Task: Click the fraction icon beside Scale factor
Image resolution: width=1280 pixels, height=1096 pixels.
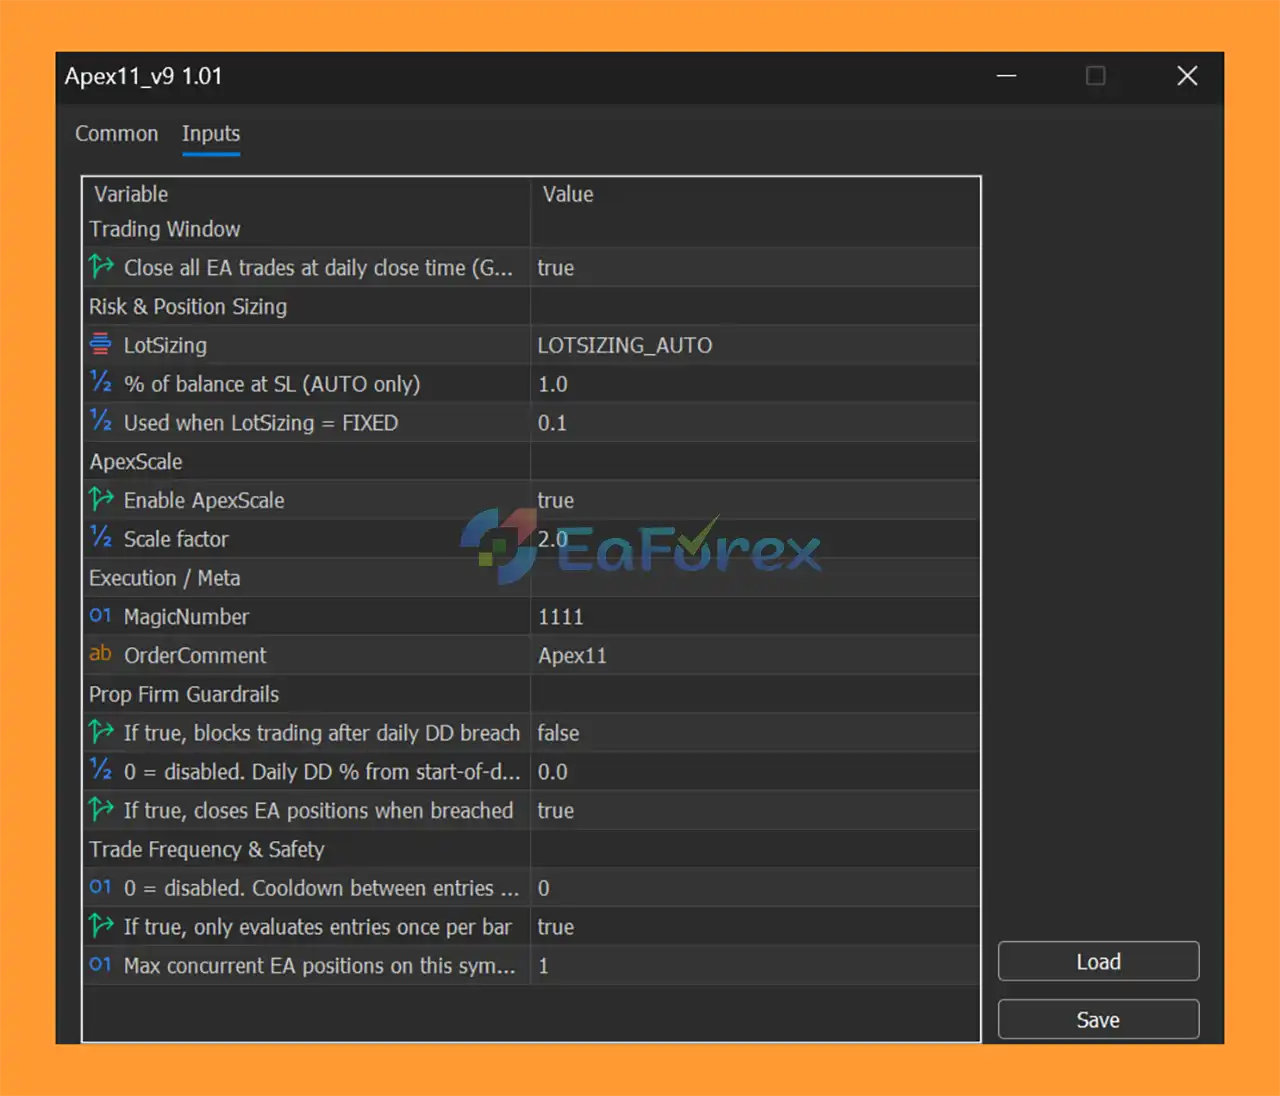Action: pyautogui.click(x=101, y=538)
